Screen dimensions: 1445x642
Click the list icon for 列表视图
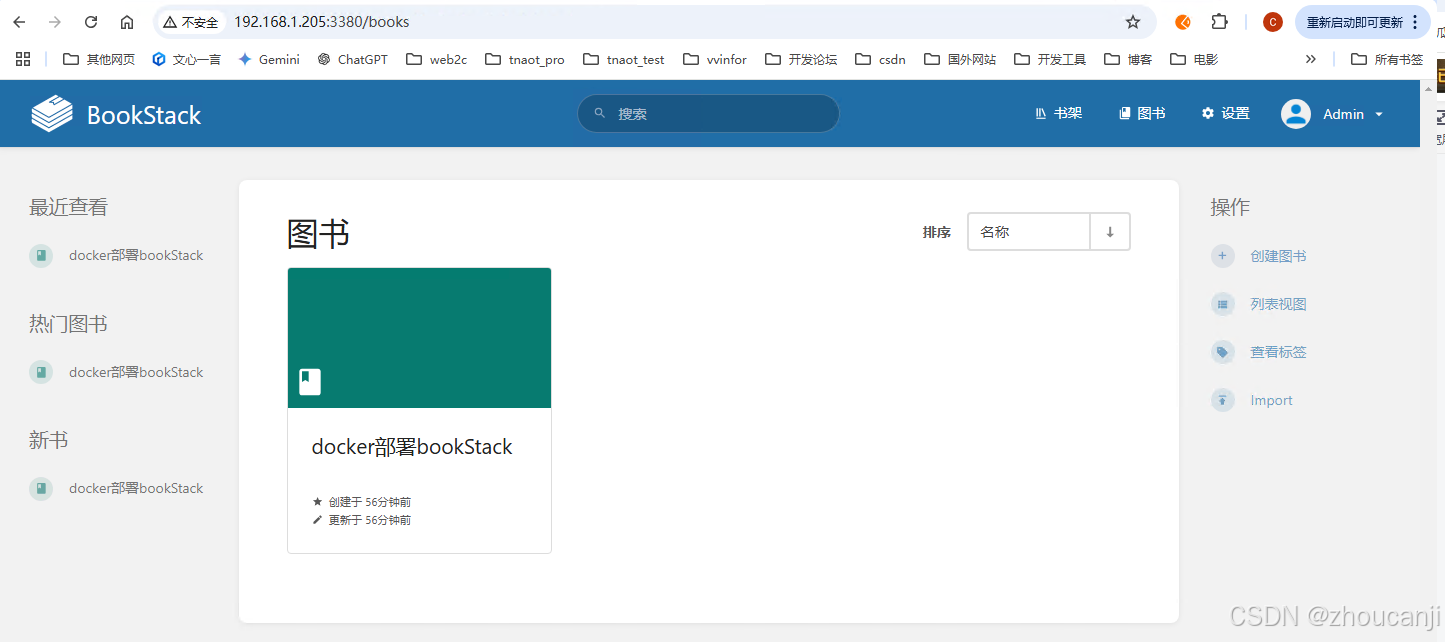click(x=1223, y=304)
